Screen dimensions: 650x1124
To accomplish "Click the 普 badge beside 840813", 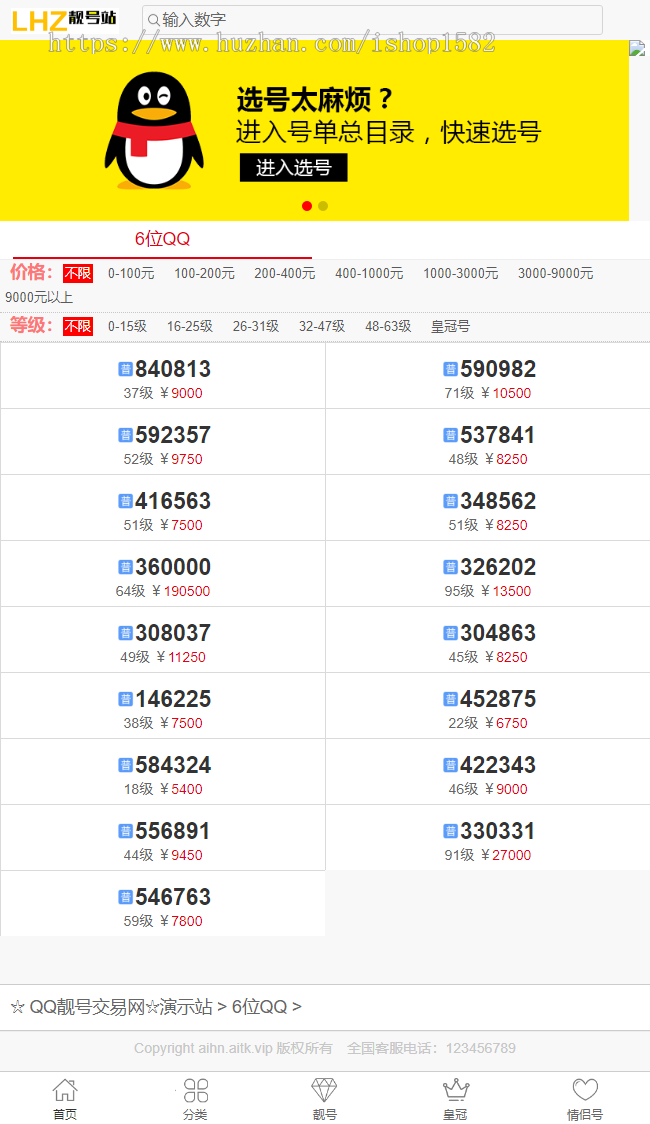I will 125,369.
